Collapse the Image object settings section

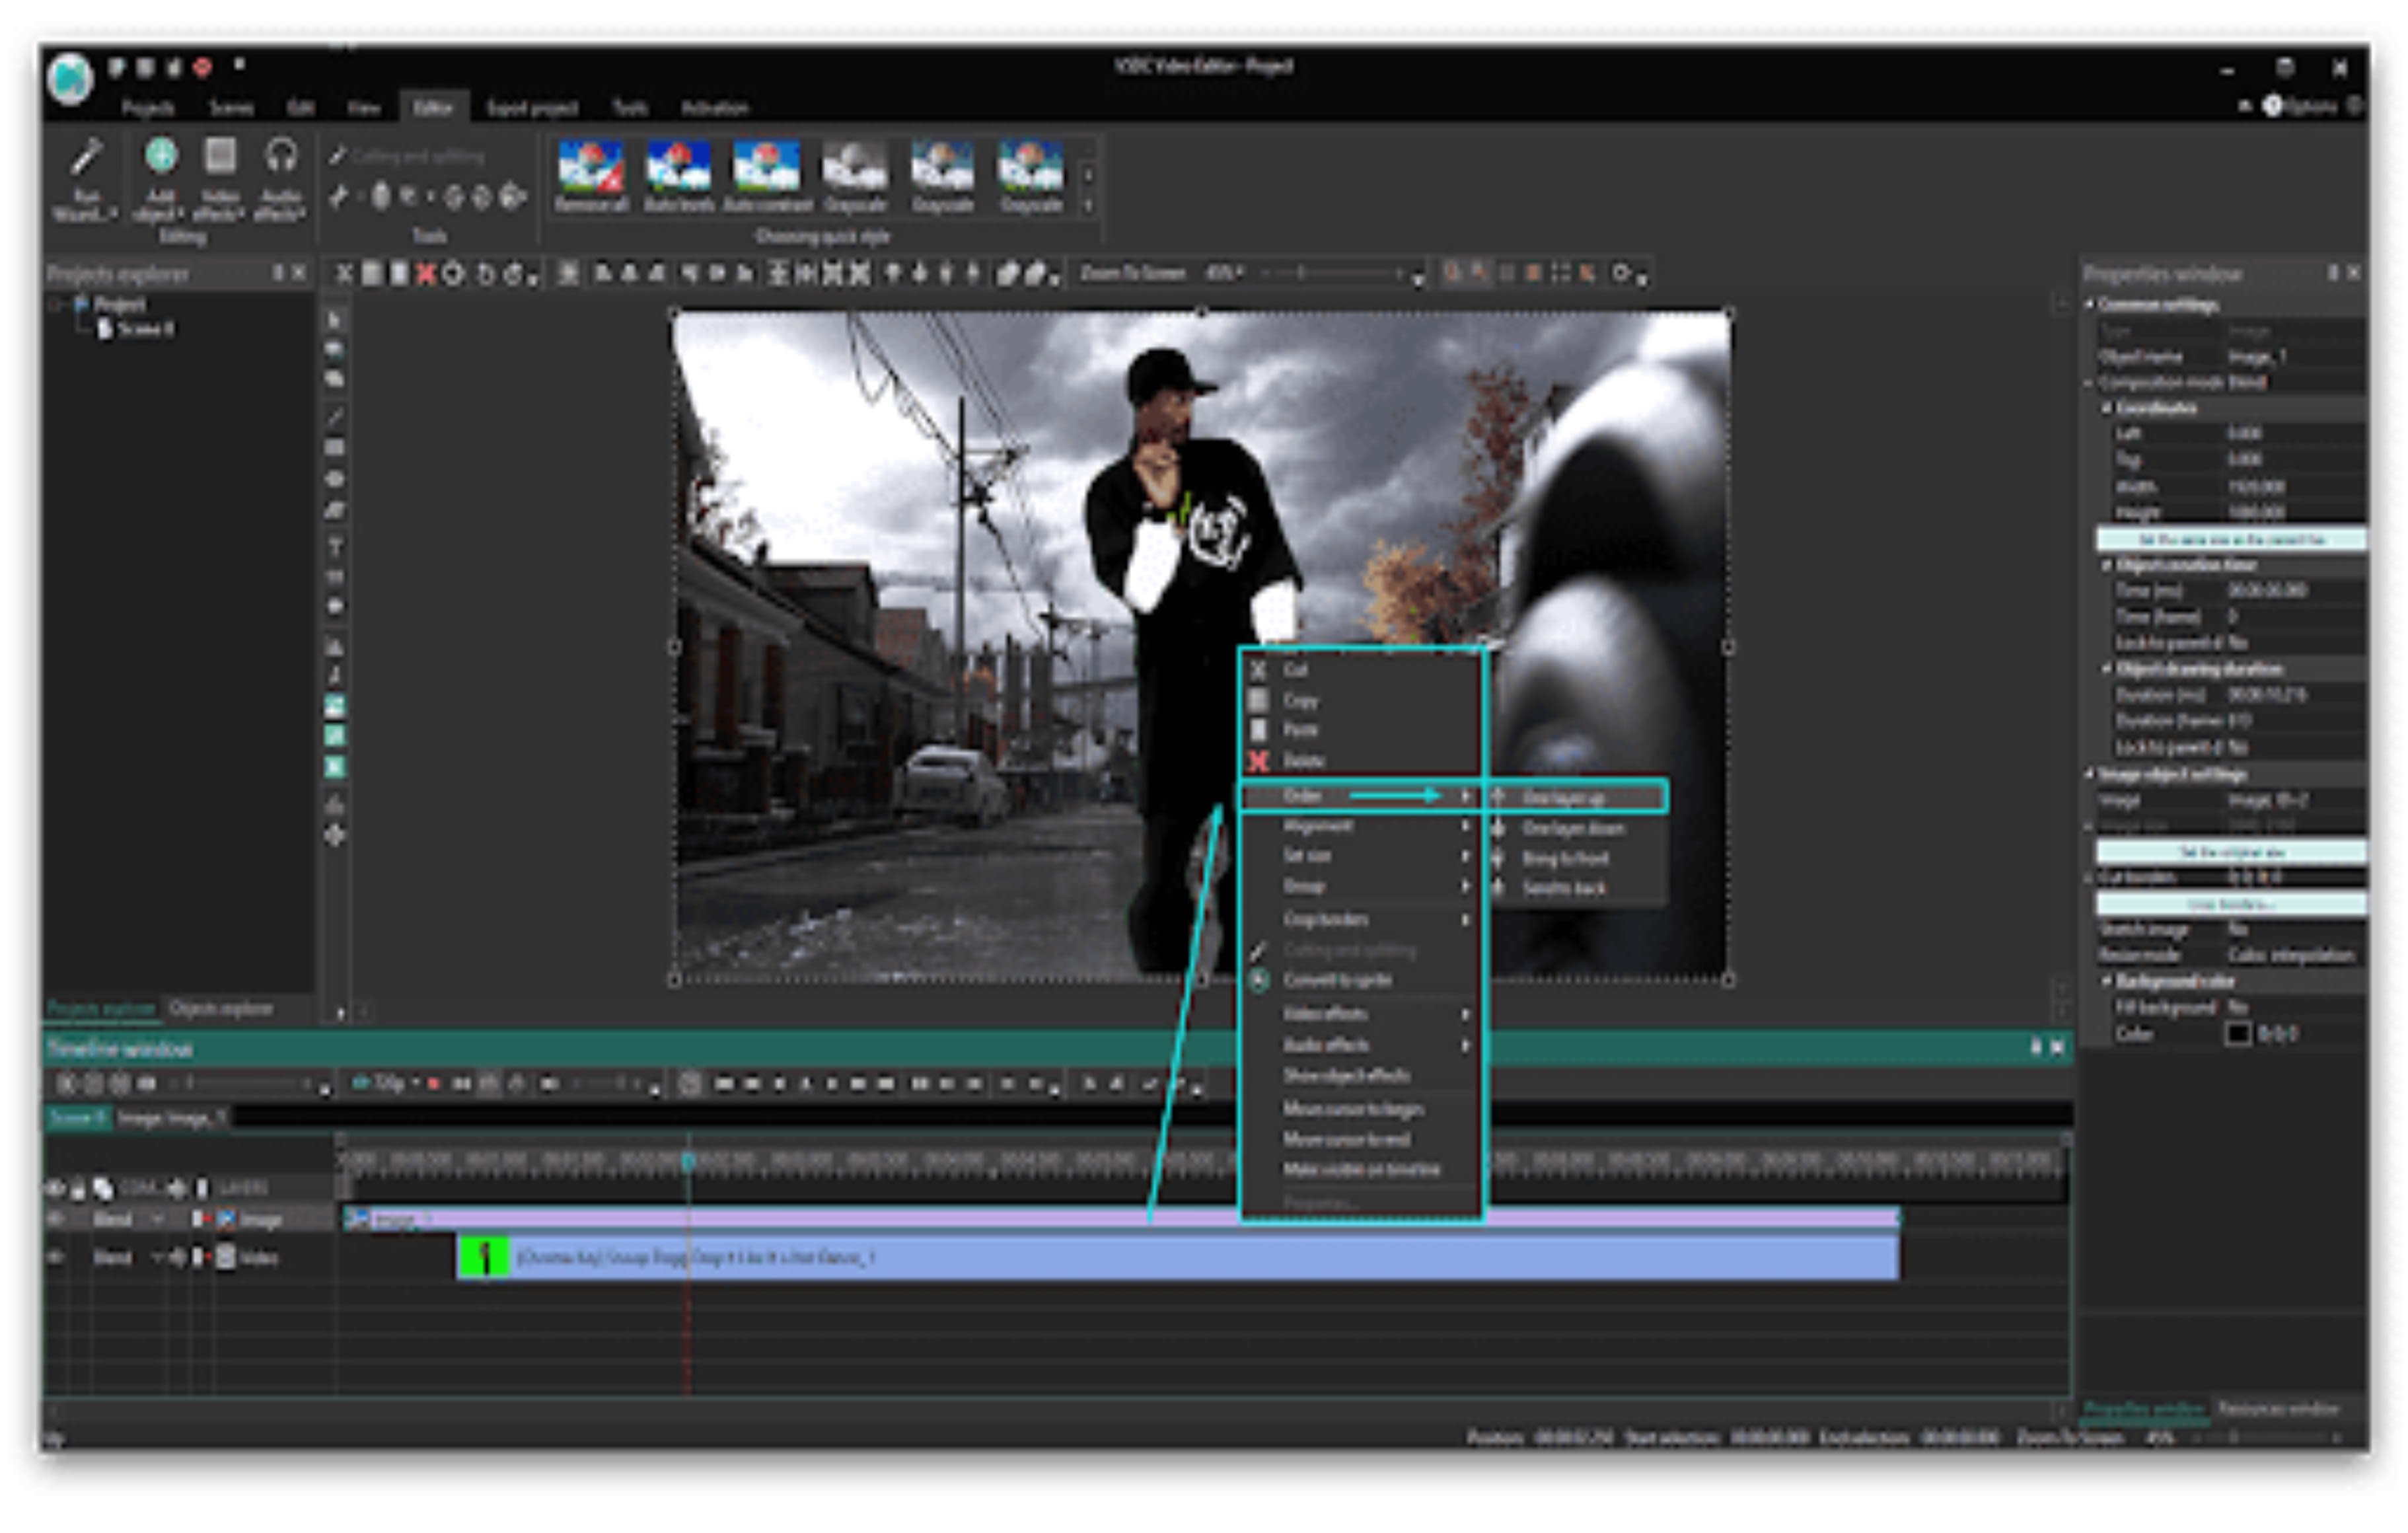pyautogui.click(x=2090, y=774)
